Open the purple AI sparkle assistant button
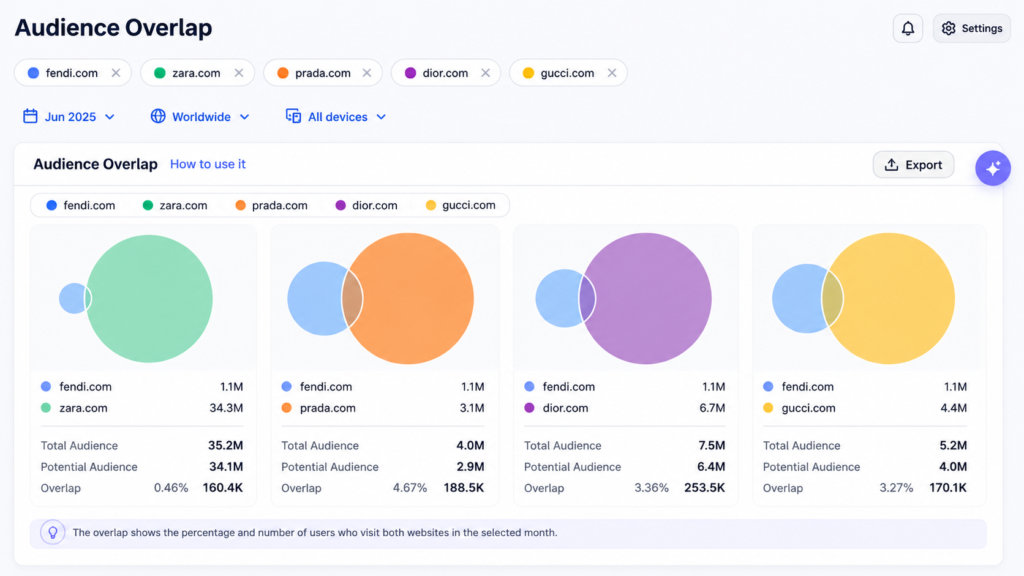1024x576 pixels. coord(993,168)
